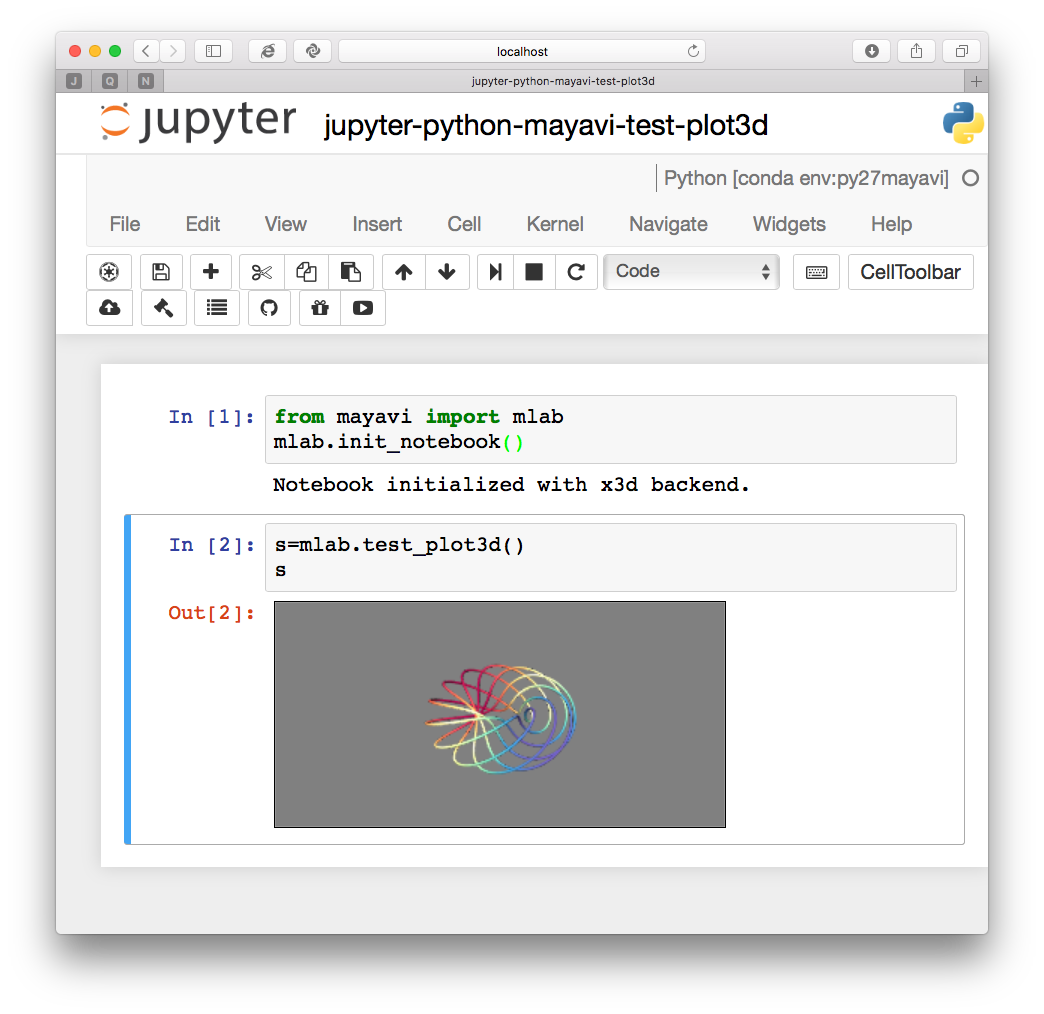Click the localhost address bar
The width and height of the screenshot is (1044, 1014).
pos(522,51)
